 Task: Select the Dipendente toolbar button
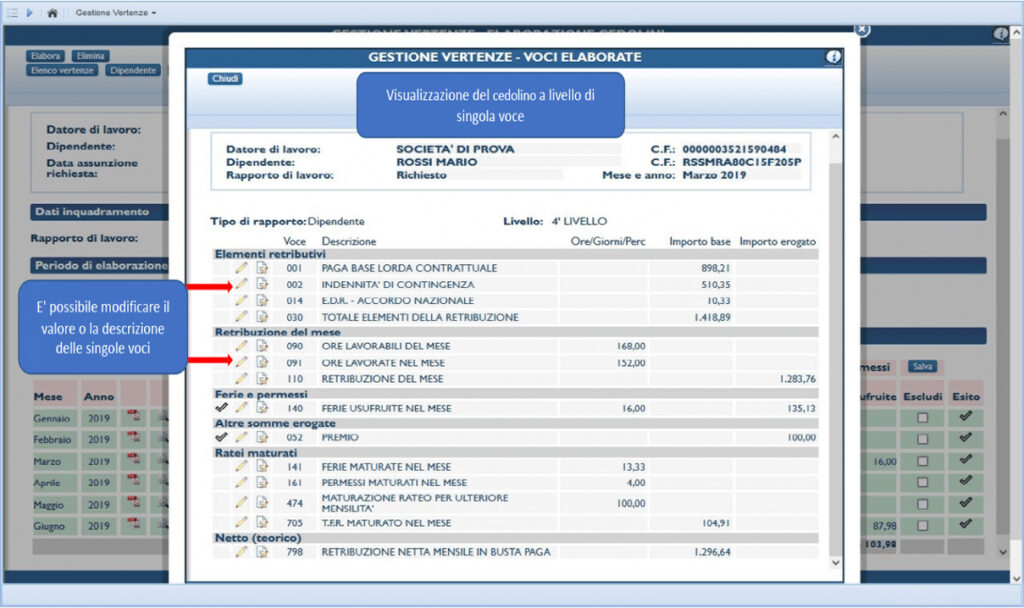(133, 70)
